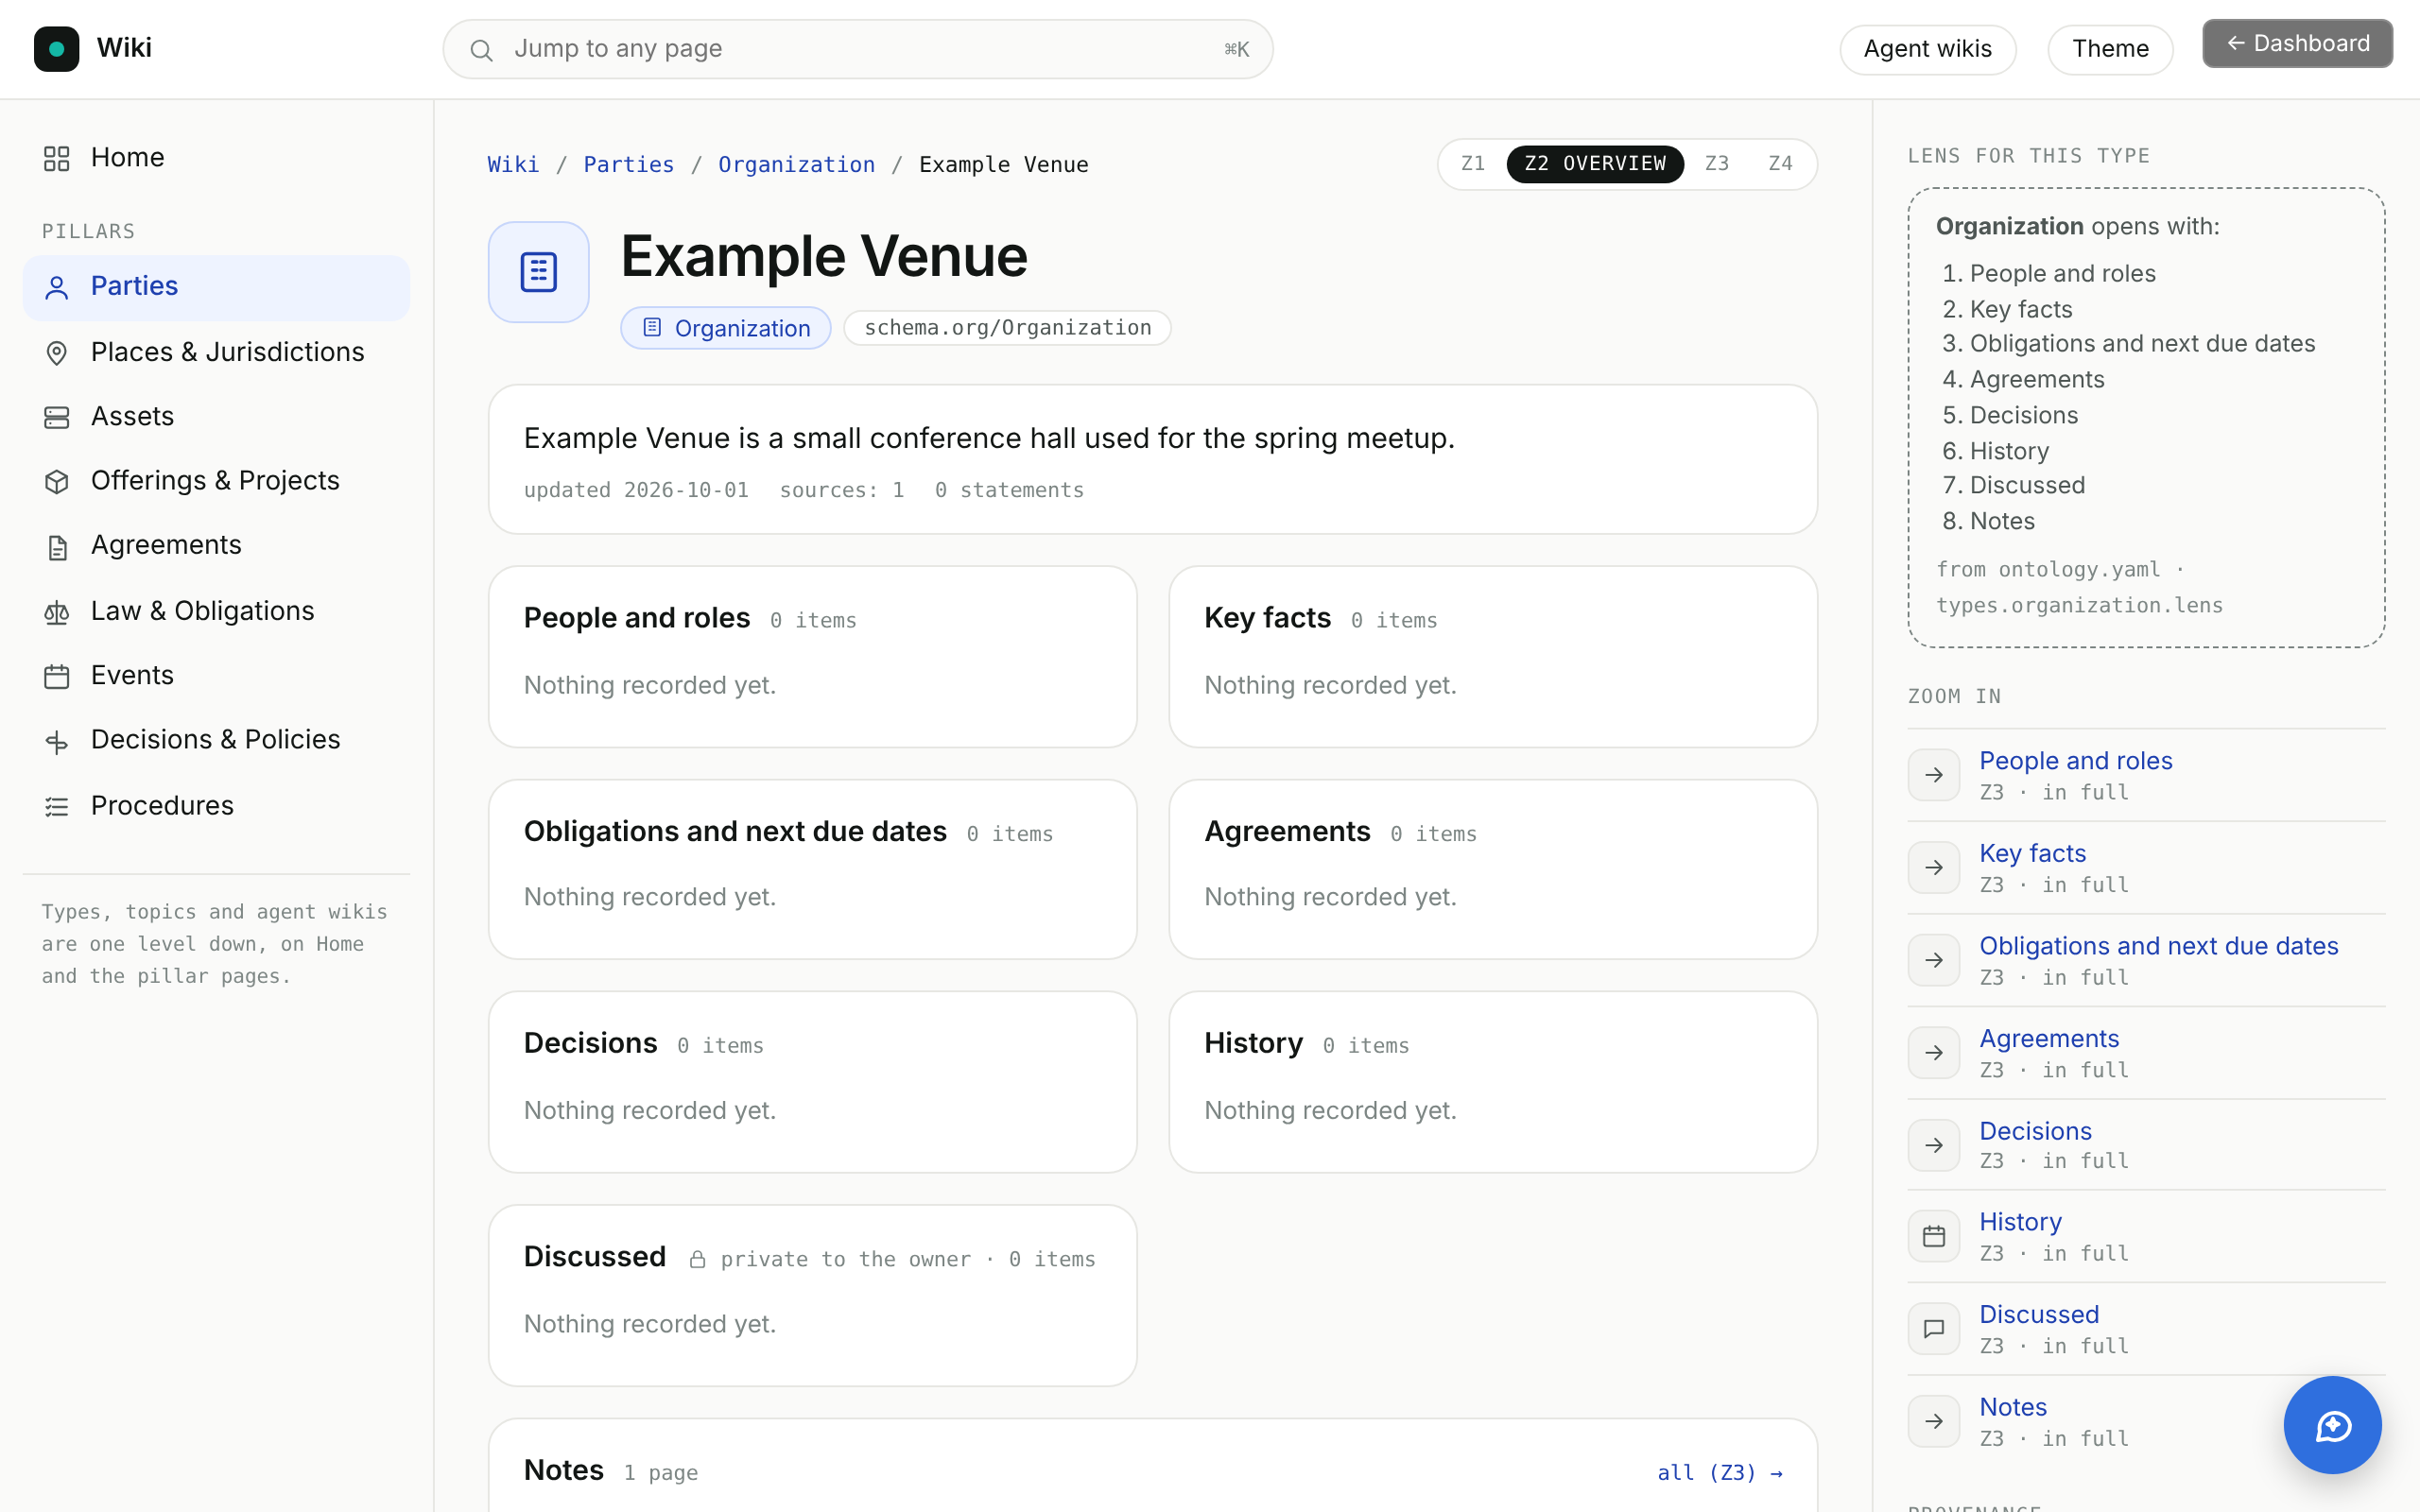The height and width of the screenshot is (1512, 2420).
Task: Click the schema.org/Organization tag
Action: coord(1007,328)
